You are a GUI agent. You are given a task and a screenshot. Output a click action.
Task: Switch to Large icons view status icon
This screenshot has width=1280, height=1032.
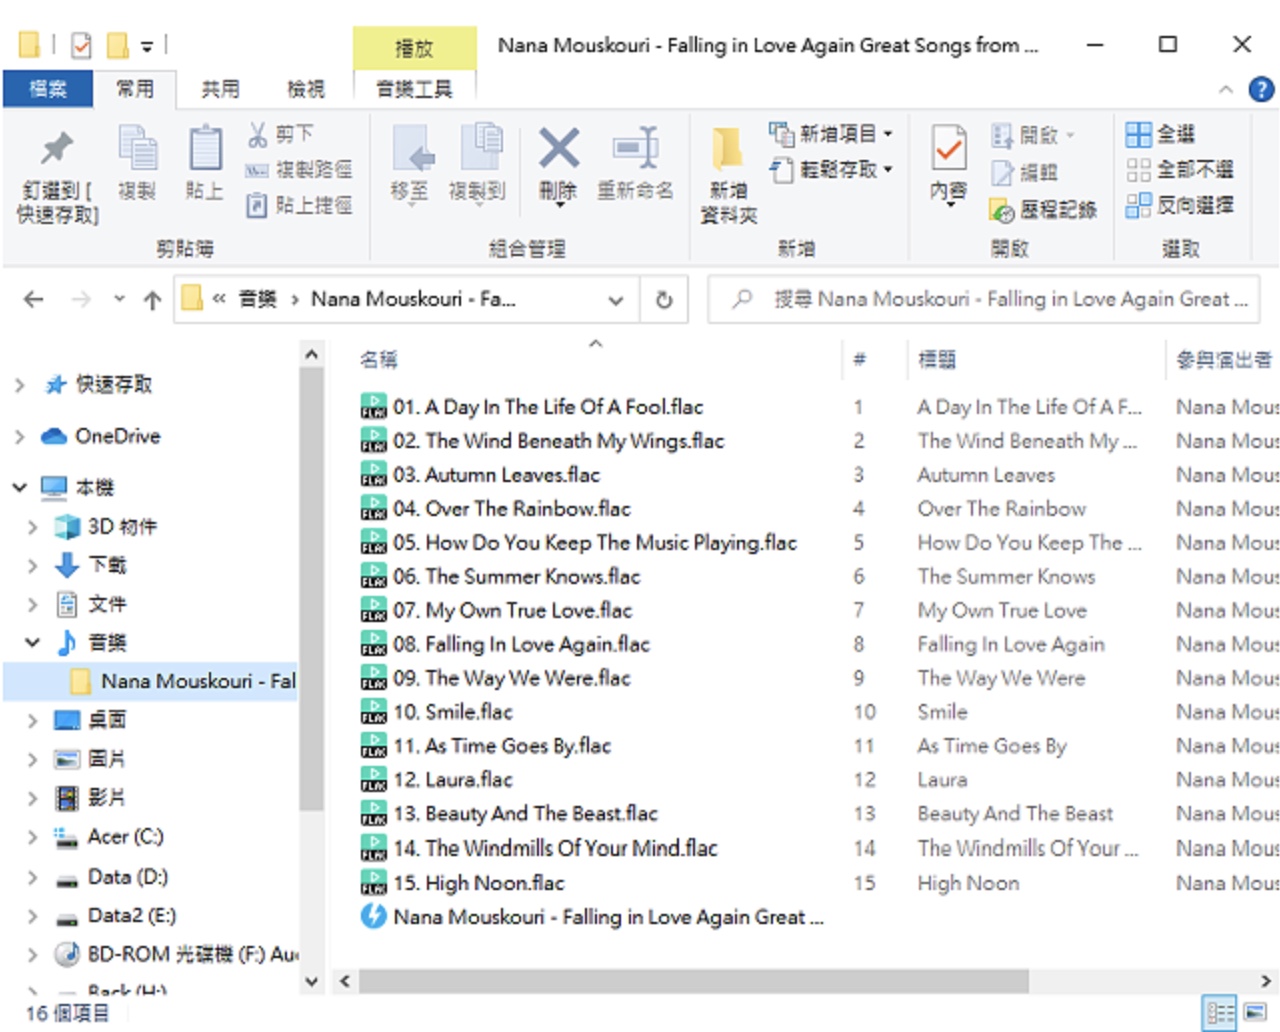point(1255,1013)
